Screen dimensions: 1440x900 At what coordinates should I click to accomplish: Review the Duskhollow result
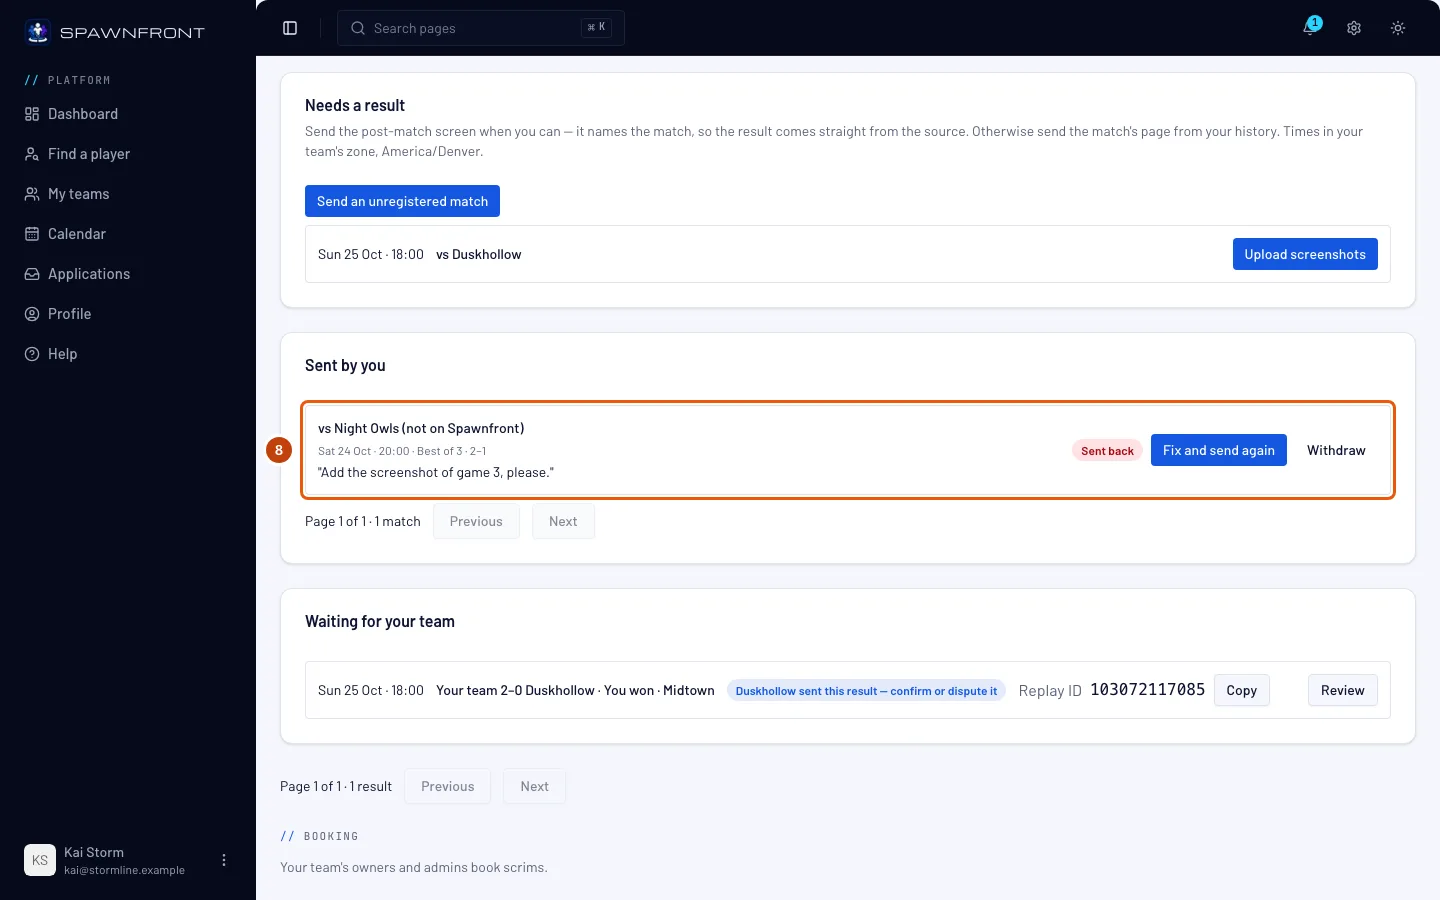tap(1342, 690)
